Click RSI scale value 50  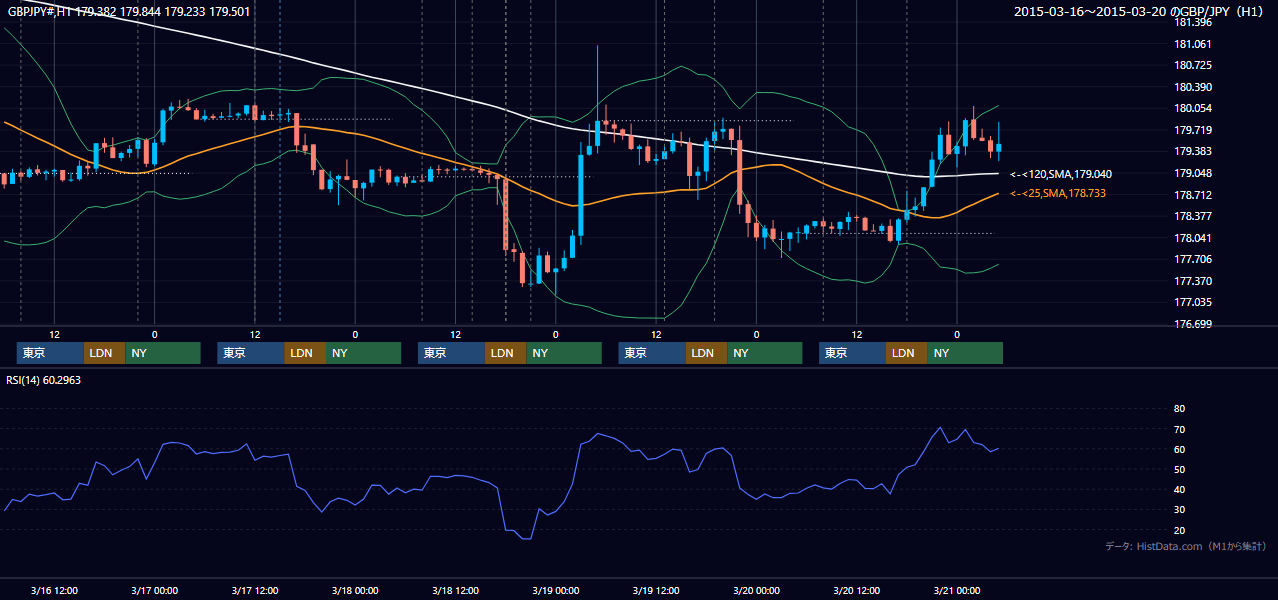coord(1179,469)
